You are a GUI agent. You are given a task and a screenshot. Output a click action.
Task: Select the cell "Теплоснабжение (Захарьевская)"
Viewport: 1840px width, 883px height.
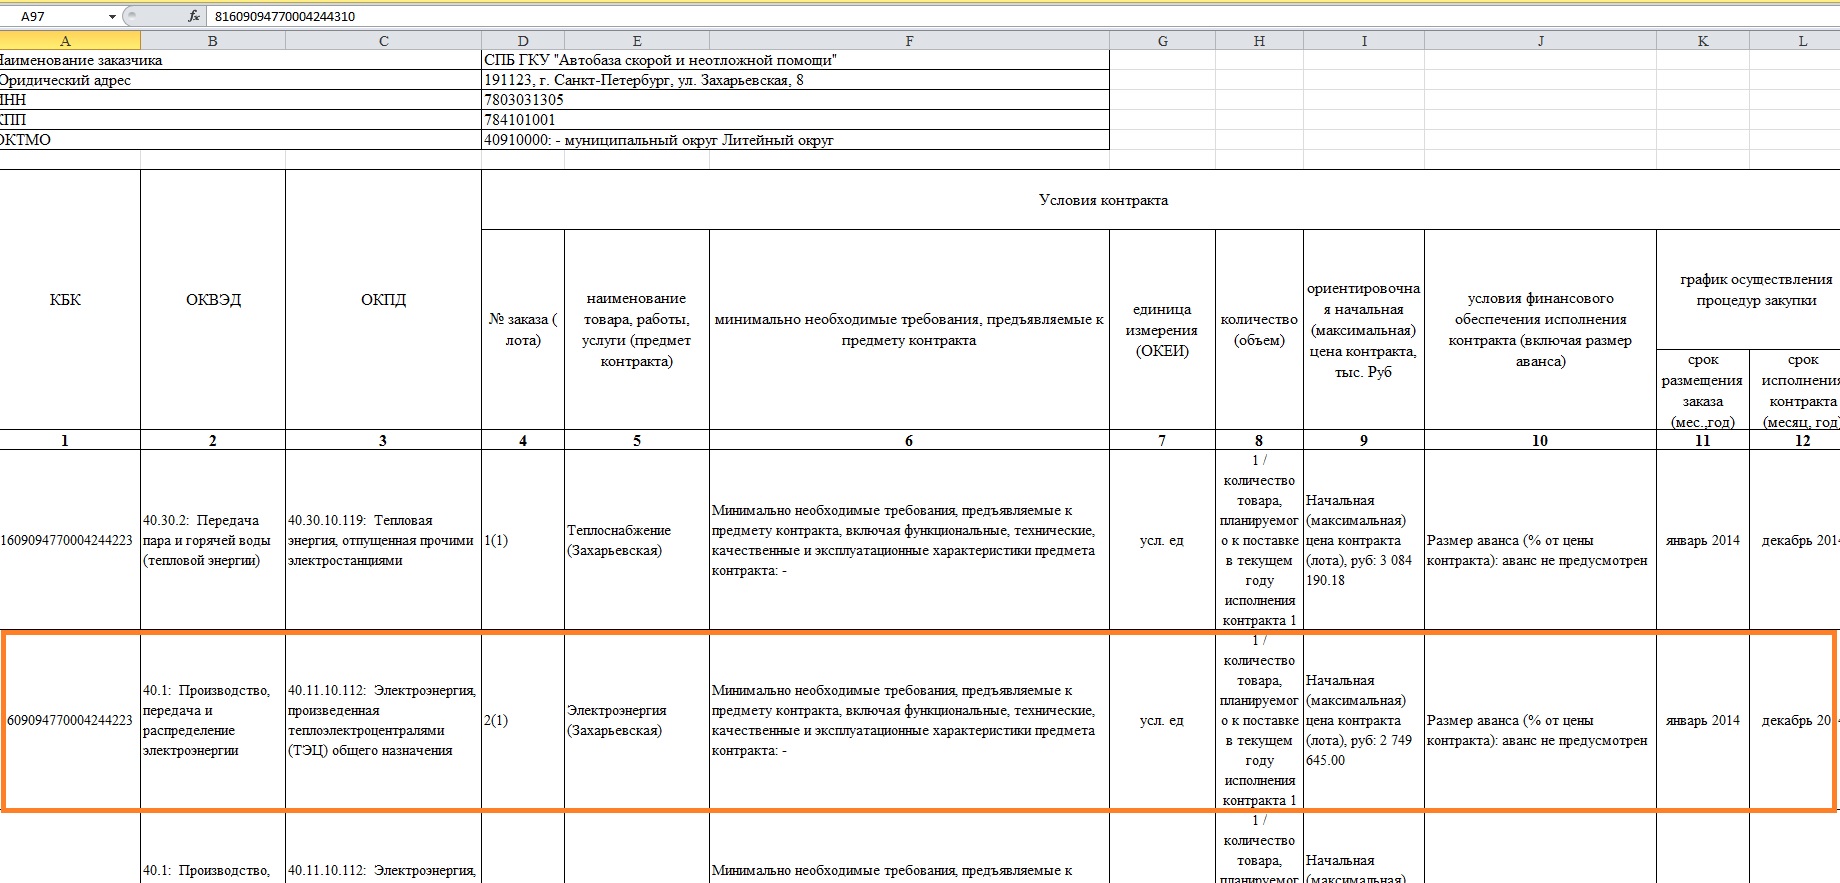pyautogui.click(x=637, y=540)
